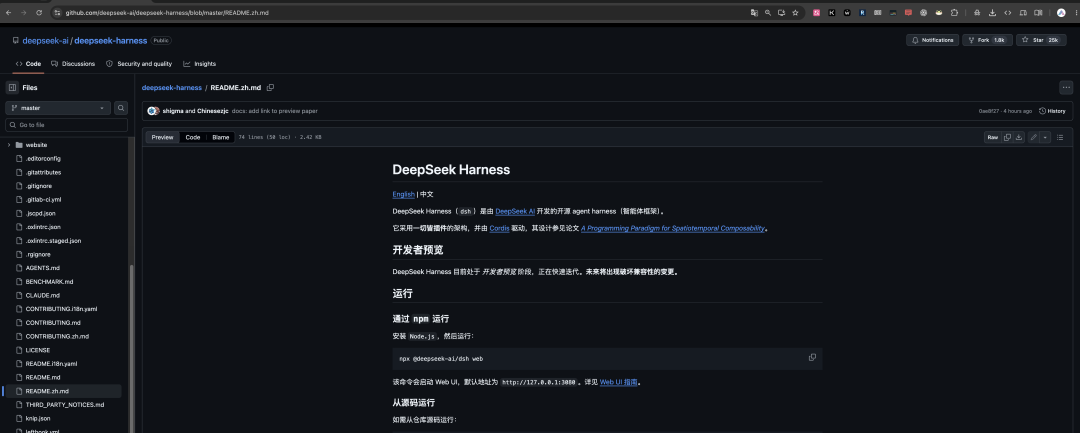Open .editorconfig in file tree
This screenshot has height=433, width=1080.
(43, 158)
